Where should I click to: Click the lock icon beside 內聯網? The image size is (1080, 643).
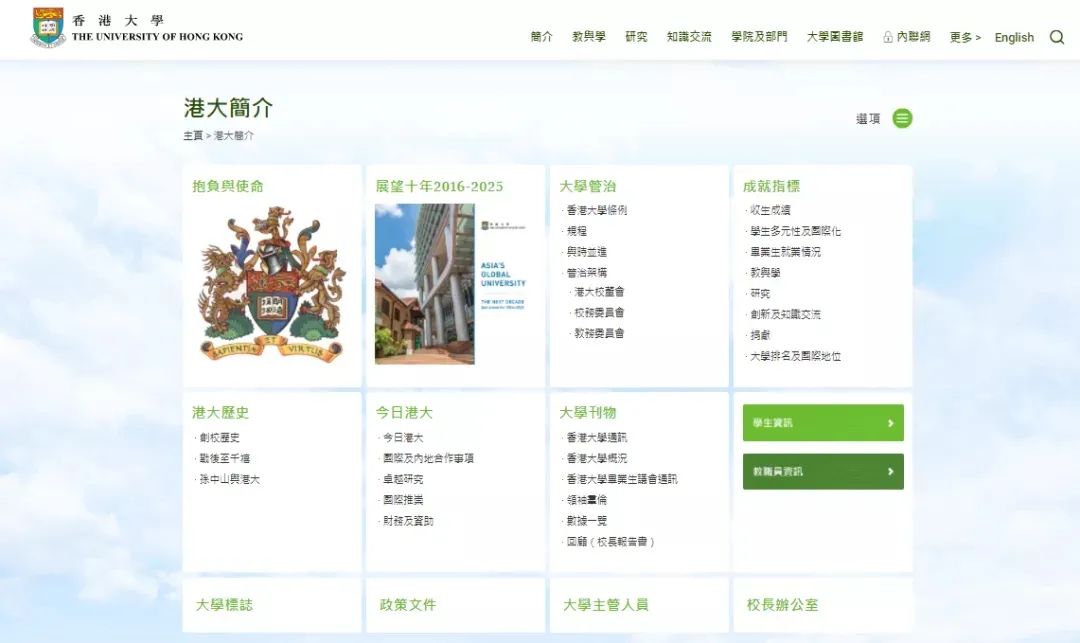click(886, 37)
